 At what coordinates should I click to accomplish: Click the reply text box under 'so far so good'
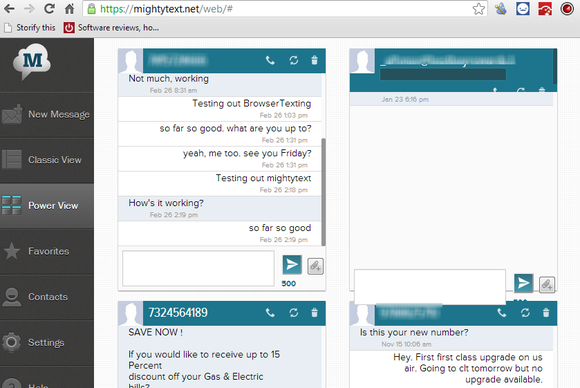(198, 268)
